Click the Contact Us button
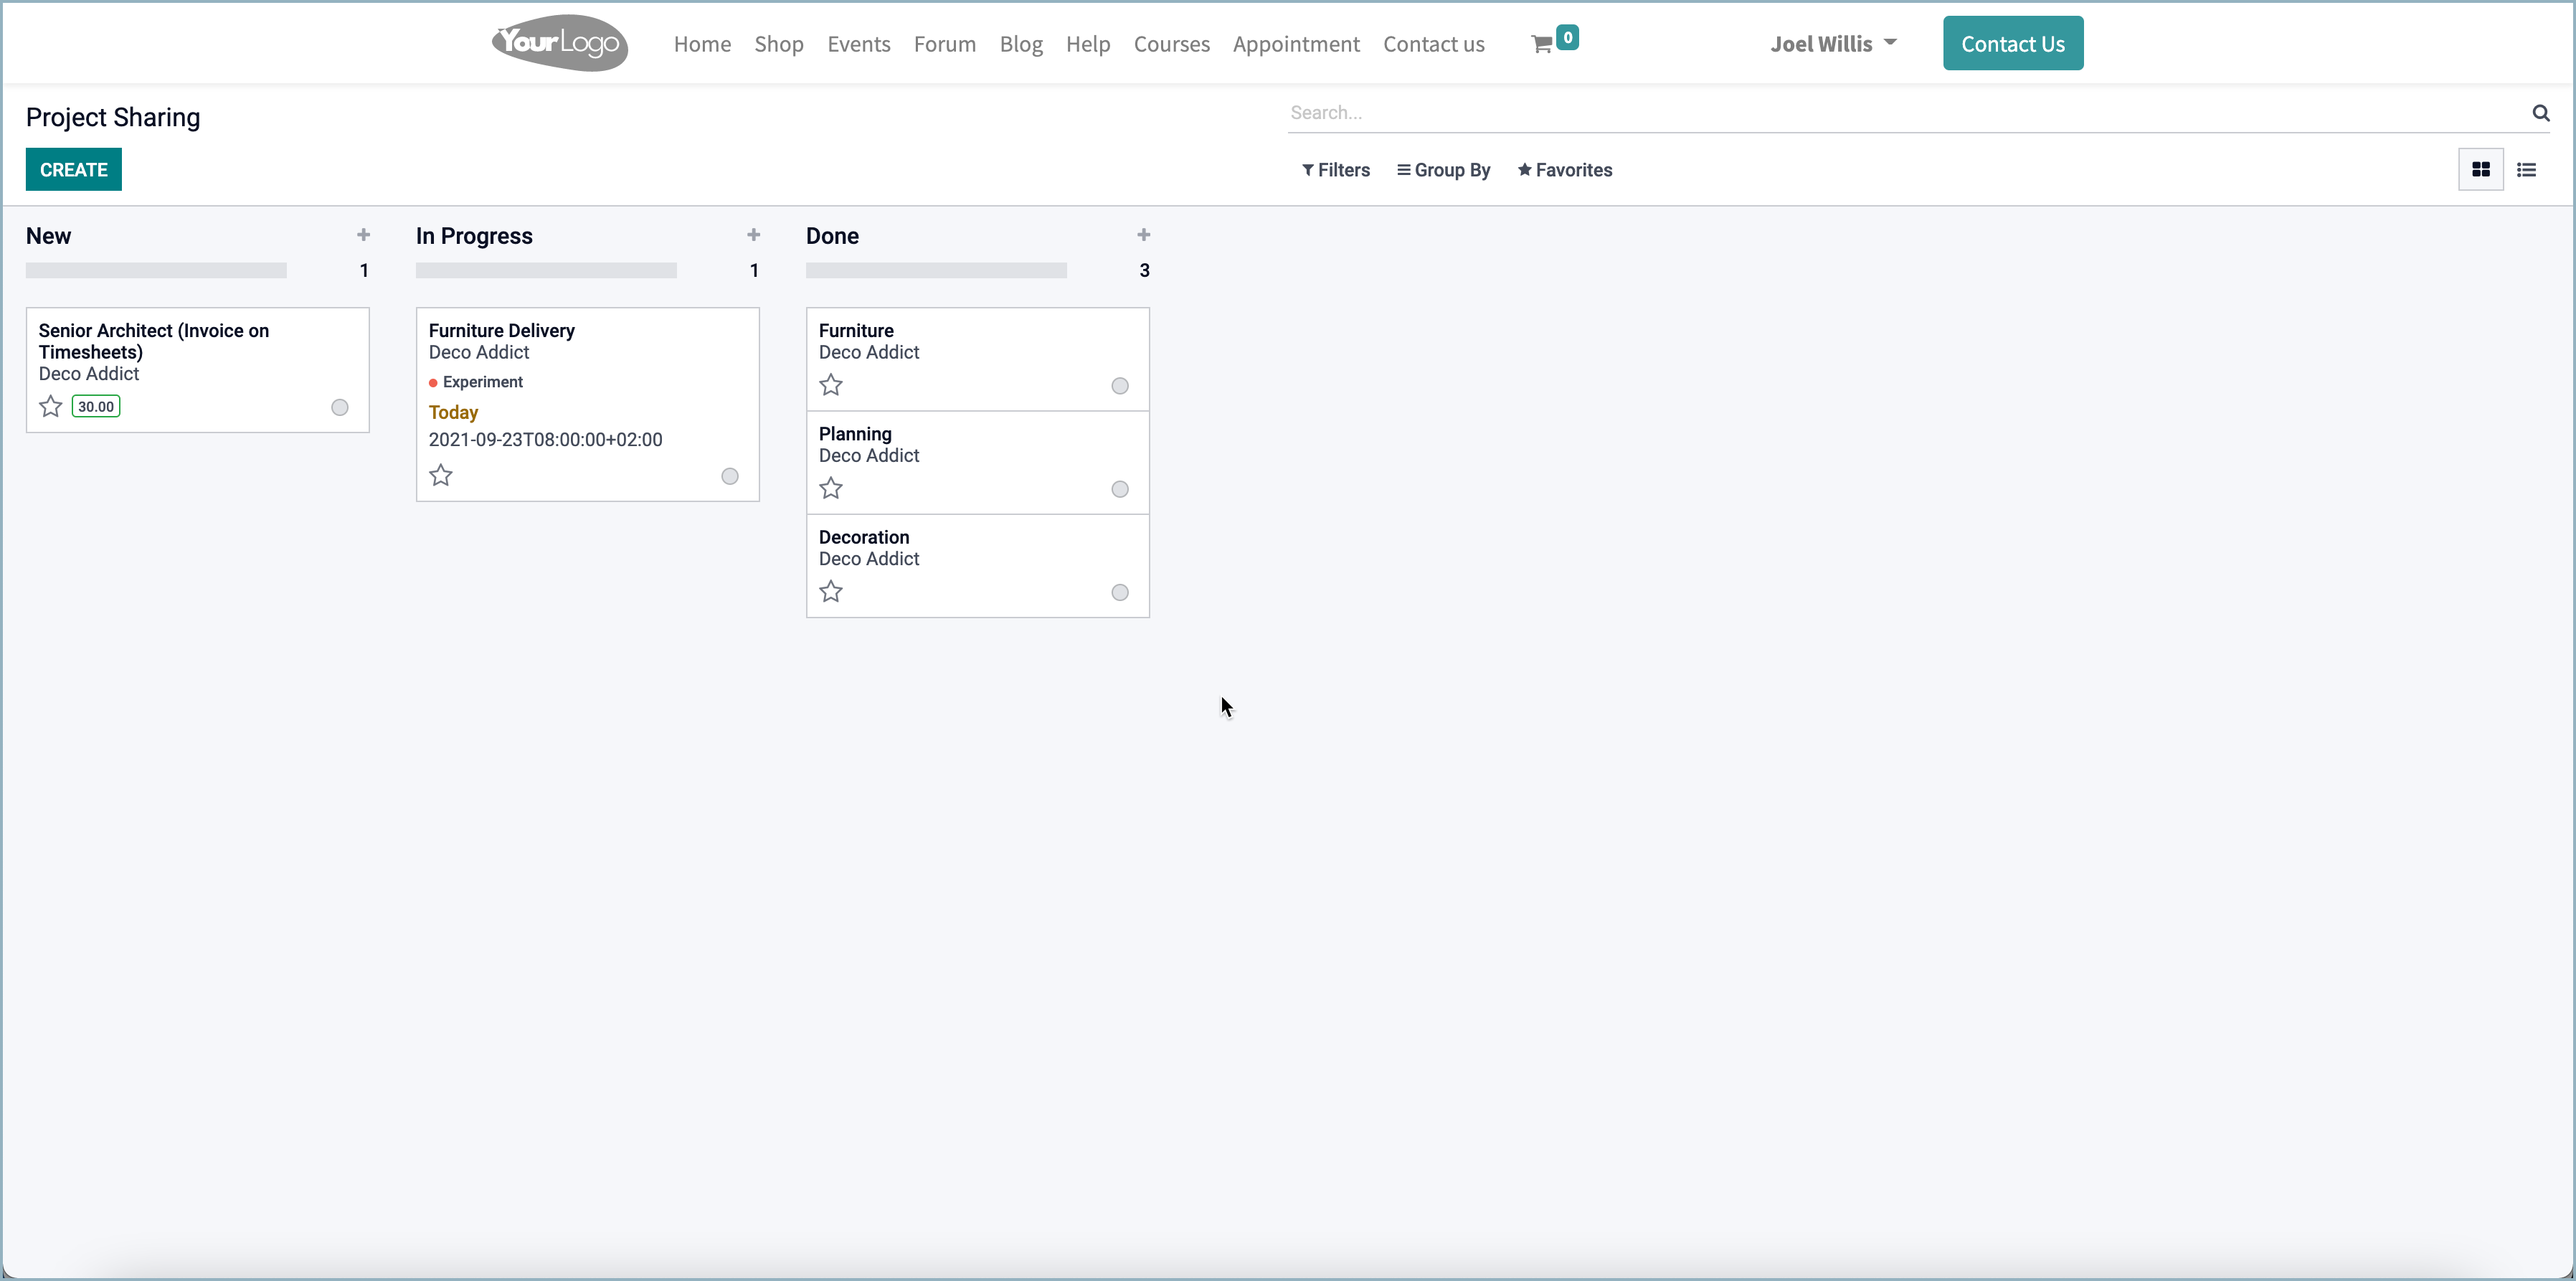This screenshot has height=1281, width=2576. pyautogui.click(x=2012, y=43)
